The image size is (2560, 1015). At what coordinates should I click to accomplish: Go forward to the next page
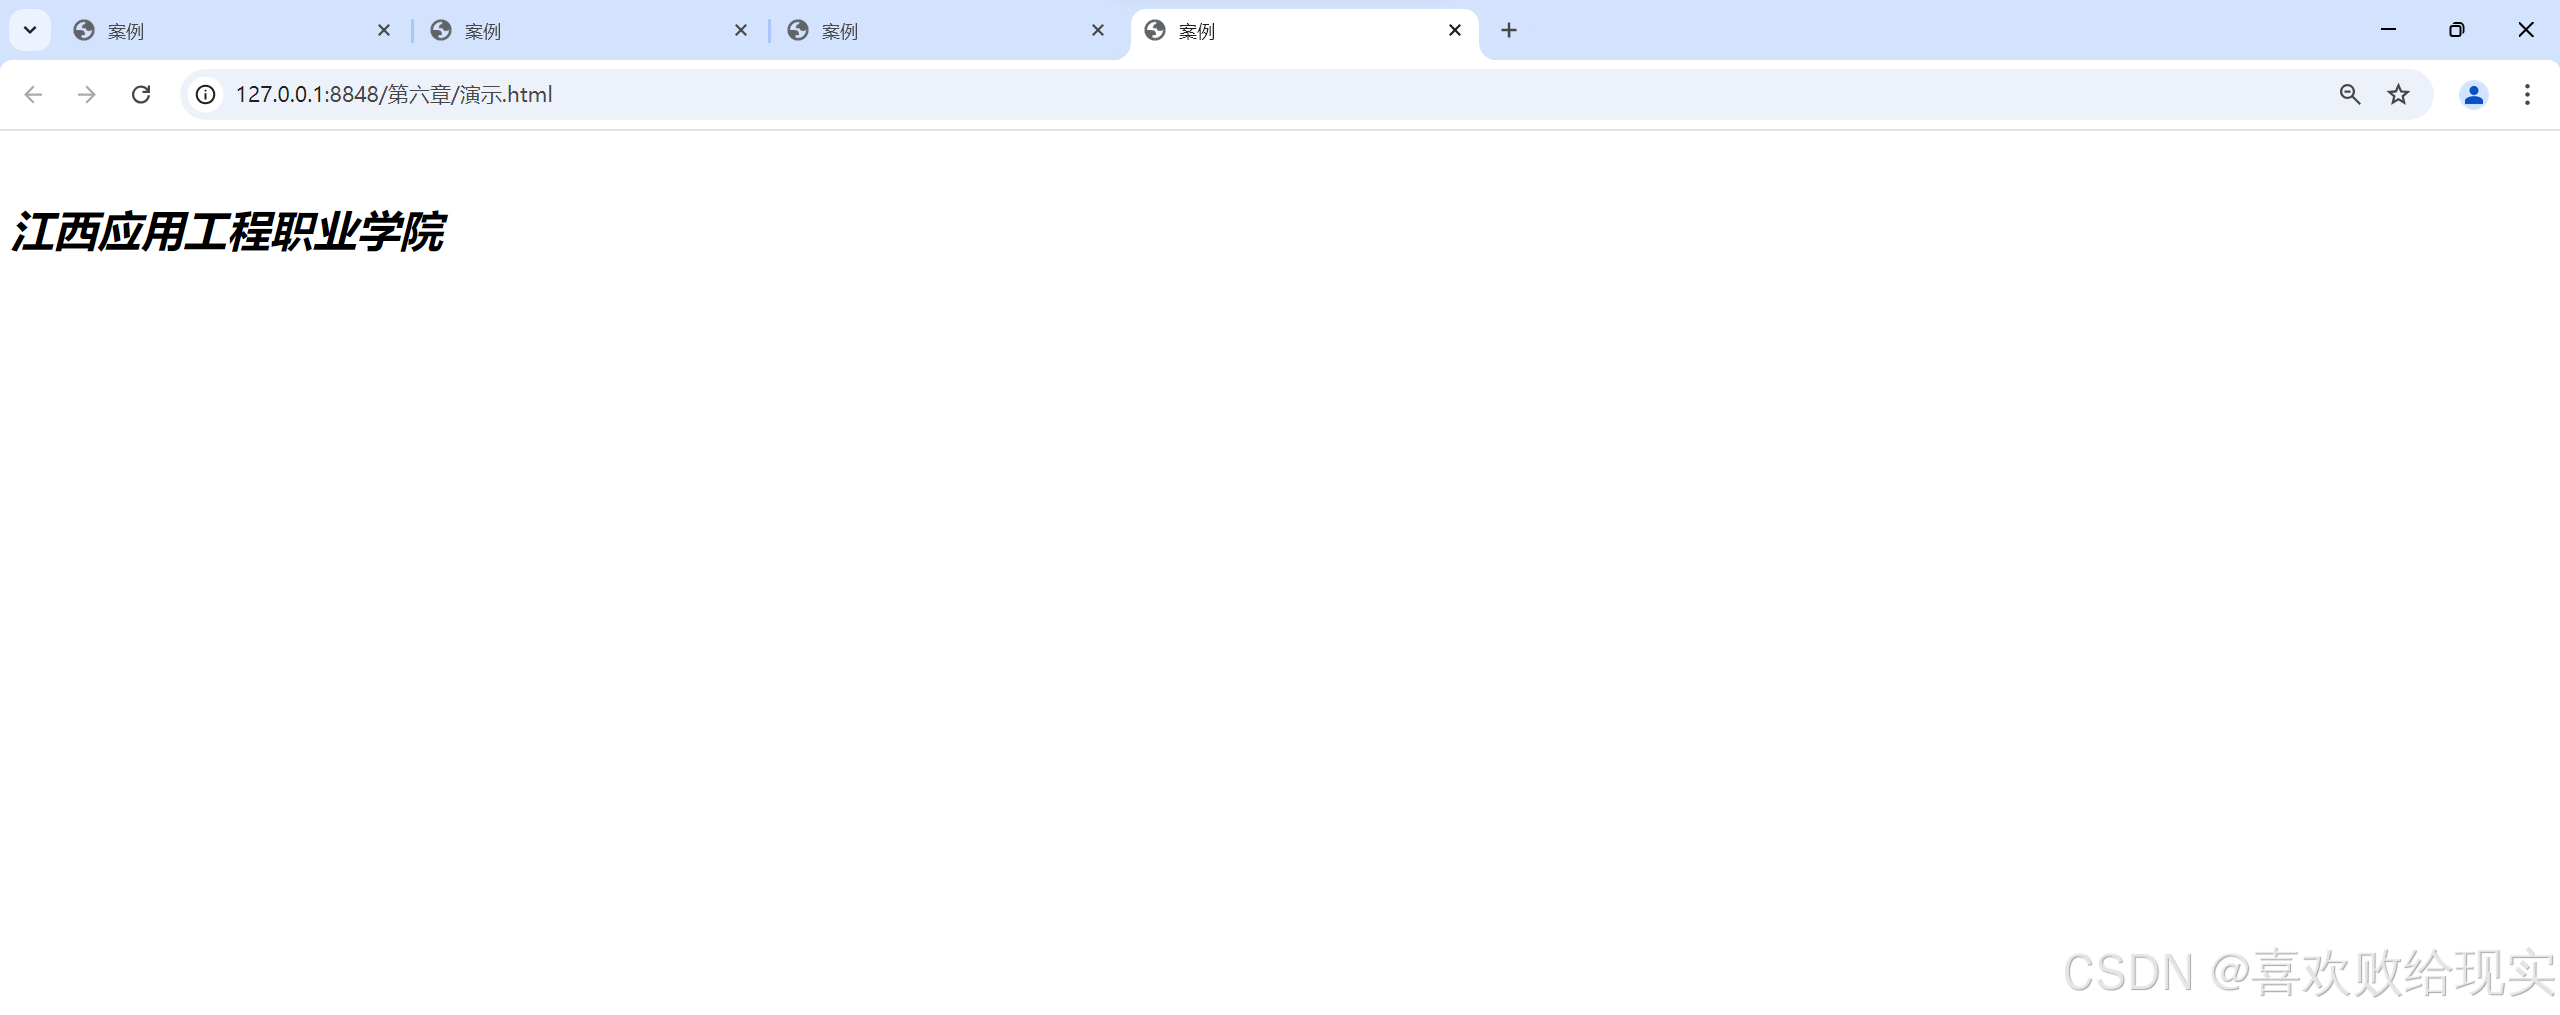tap(87, 94)
